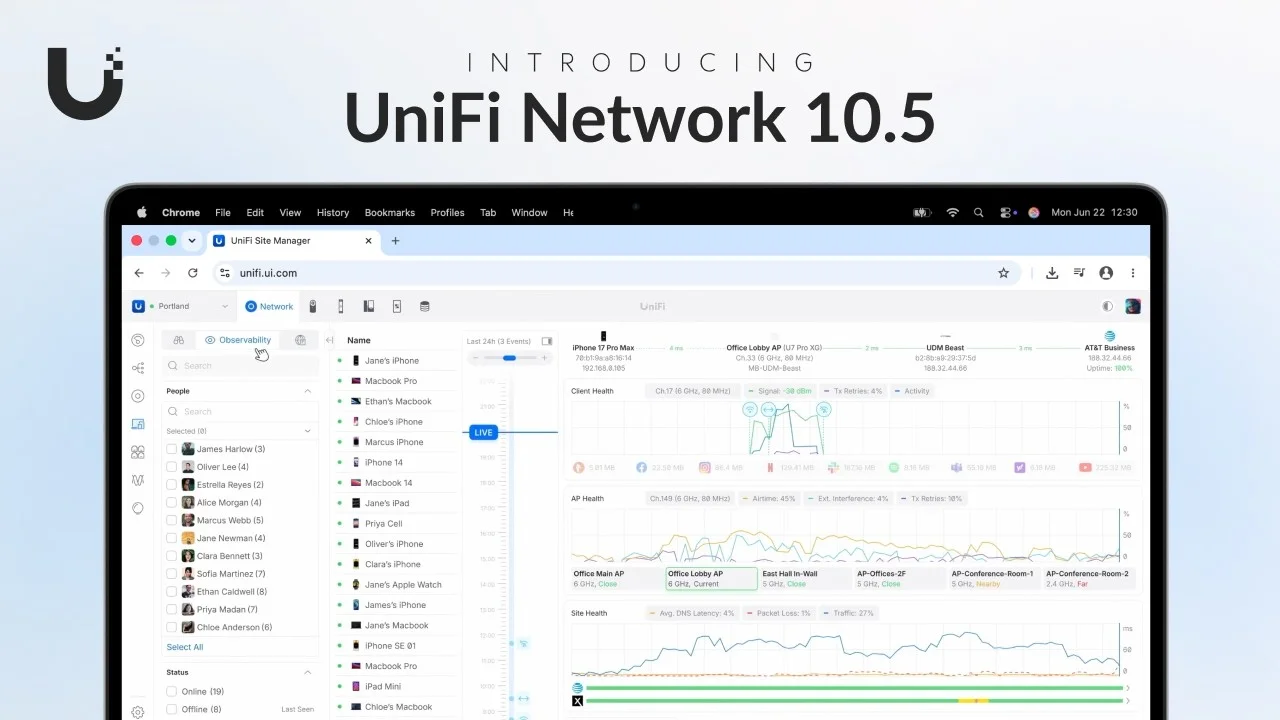
Task: Switch to the Observability tab
Action: [238, 340]
